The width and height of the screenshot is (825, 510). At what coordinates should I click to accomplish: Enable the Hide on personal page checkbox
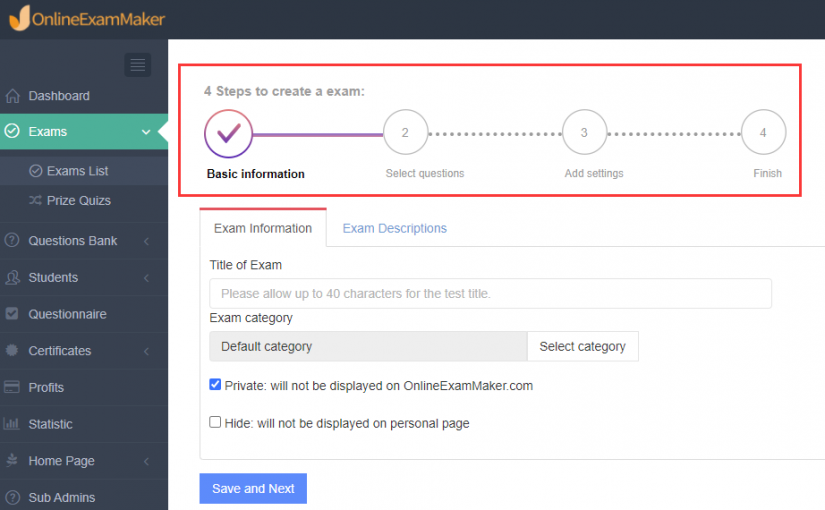[x=215, y=423]
